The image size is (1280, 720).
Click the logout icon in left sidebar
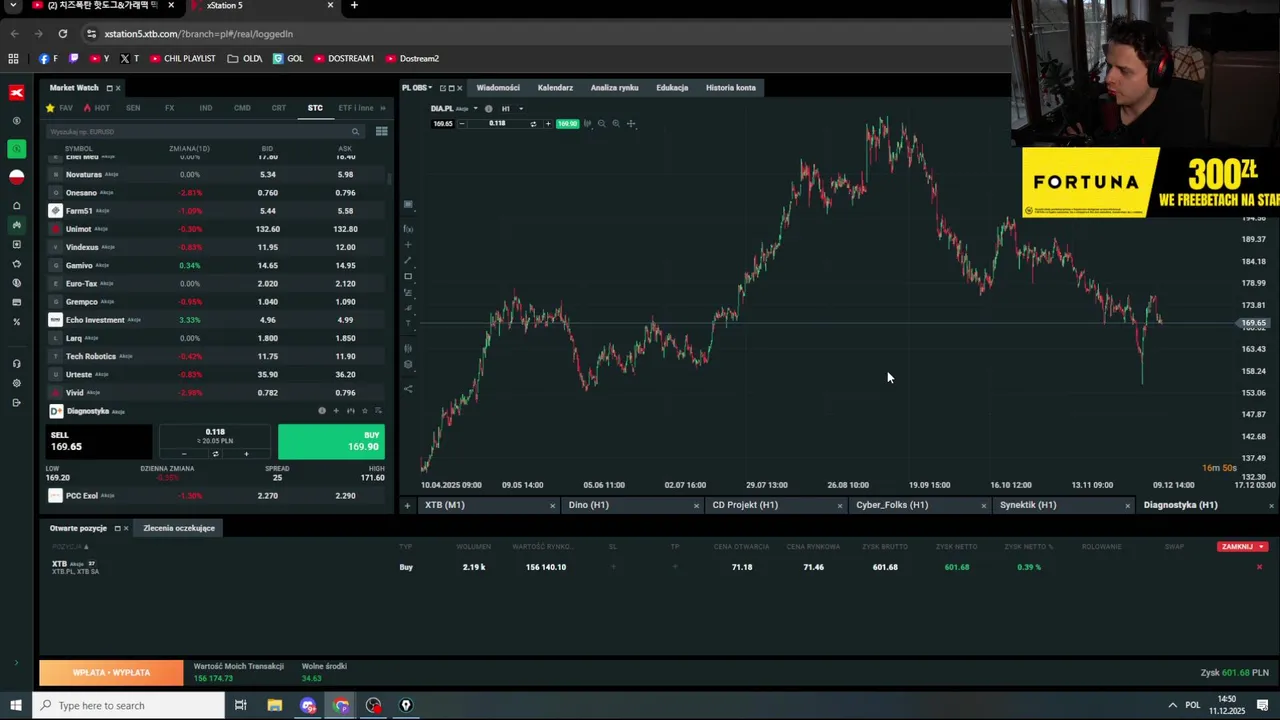(16, 403)
